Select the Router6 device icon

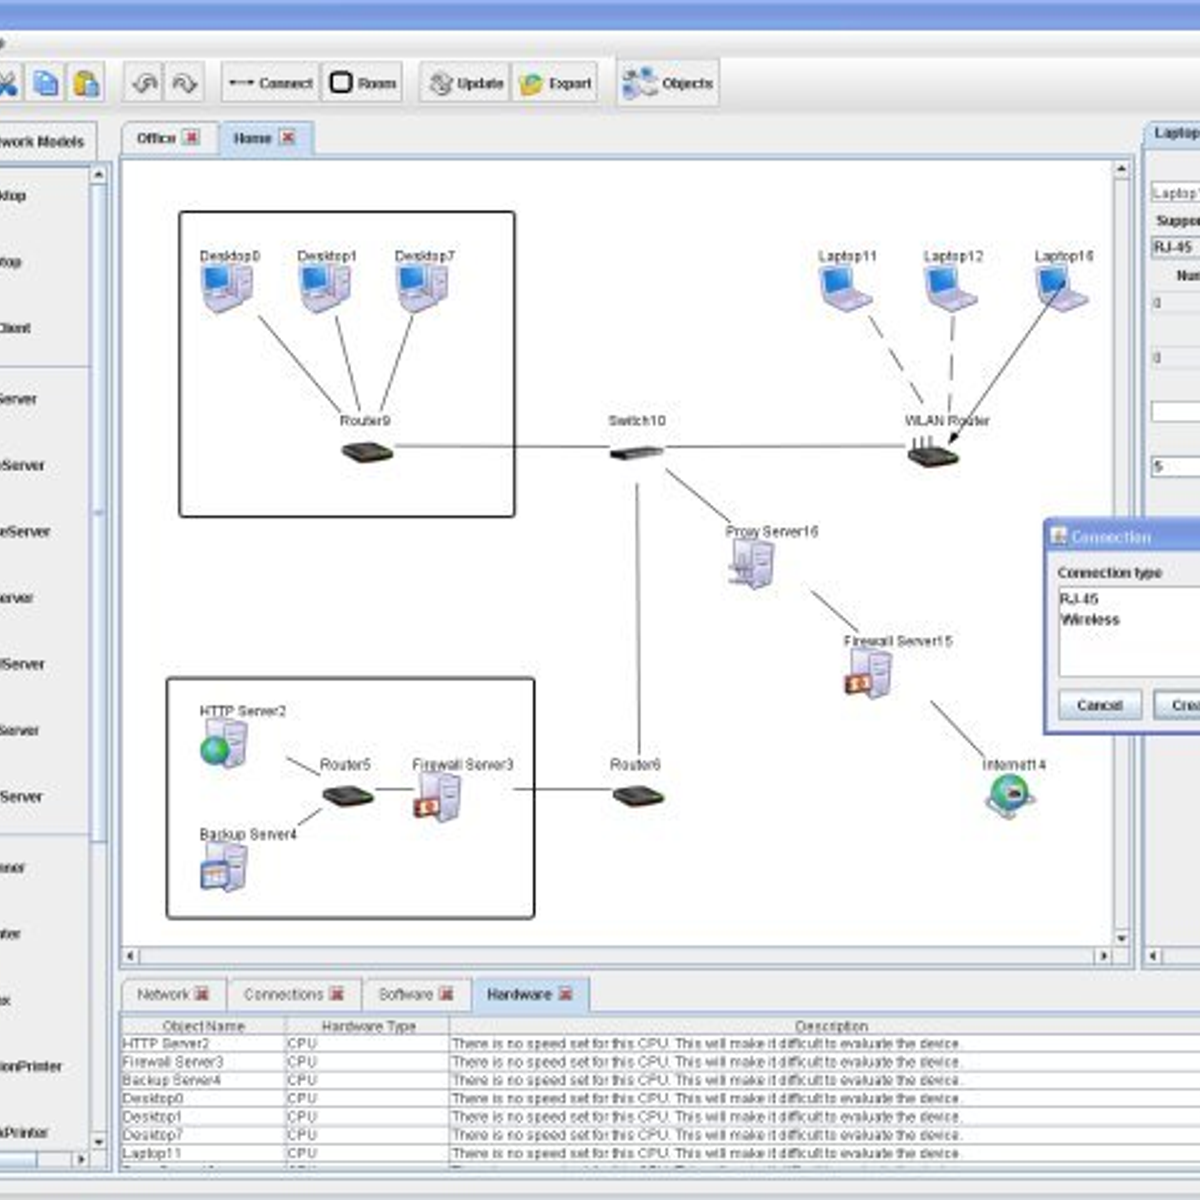click(638, 796)
